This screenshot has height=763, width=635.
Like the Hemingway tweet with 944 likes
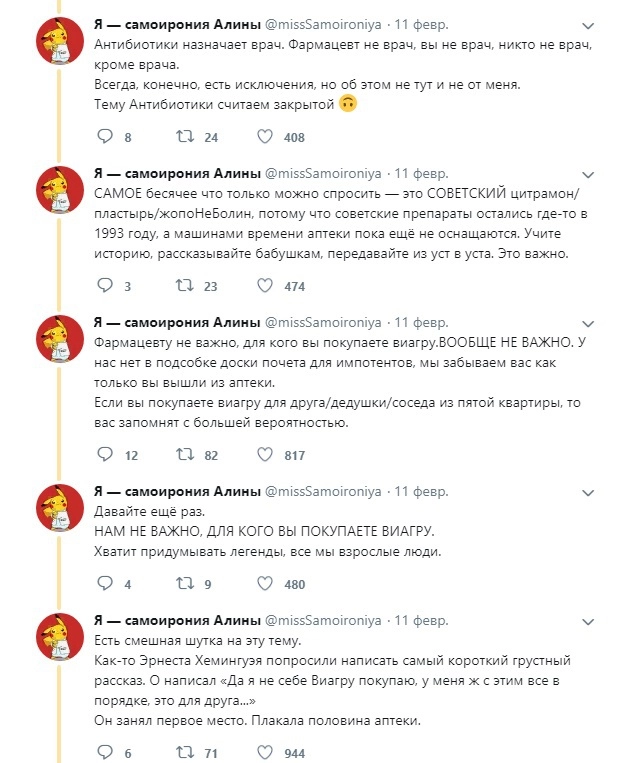265,752
